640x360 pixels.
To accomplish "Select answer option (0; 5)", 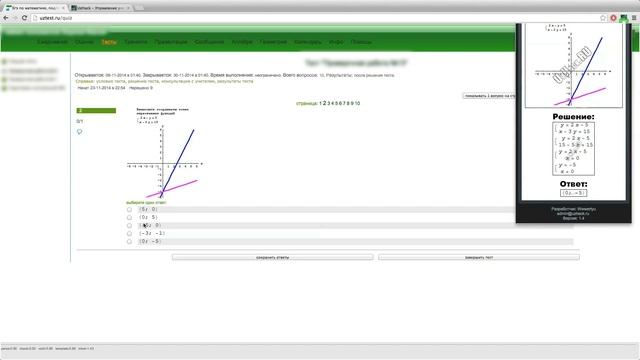I will coord(129,218).
